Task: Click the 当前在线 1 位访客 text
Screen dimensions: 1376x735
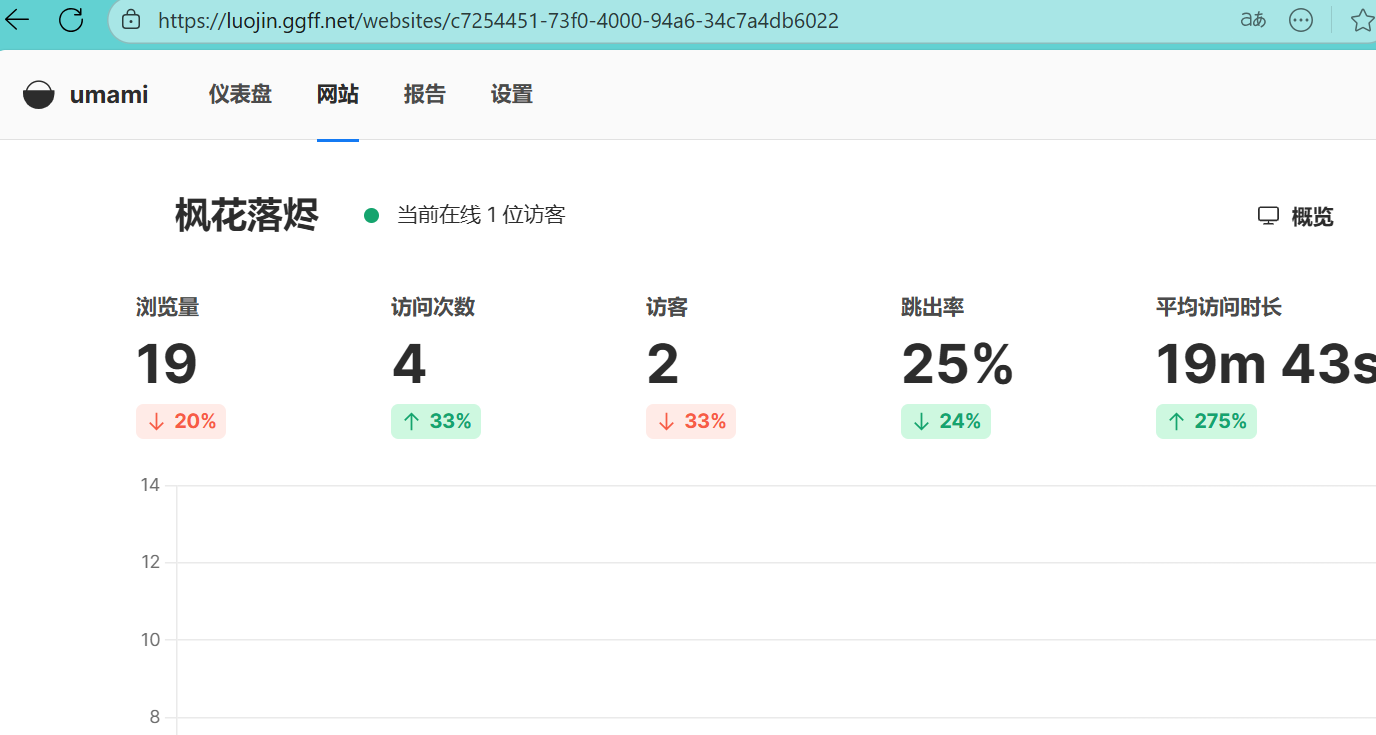Action: (481, 215)
